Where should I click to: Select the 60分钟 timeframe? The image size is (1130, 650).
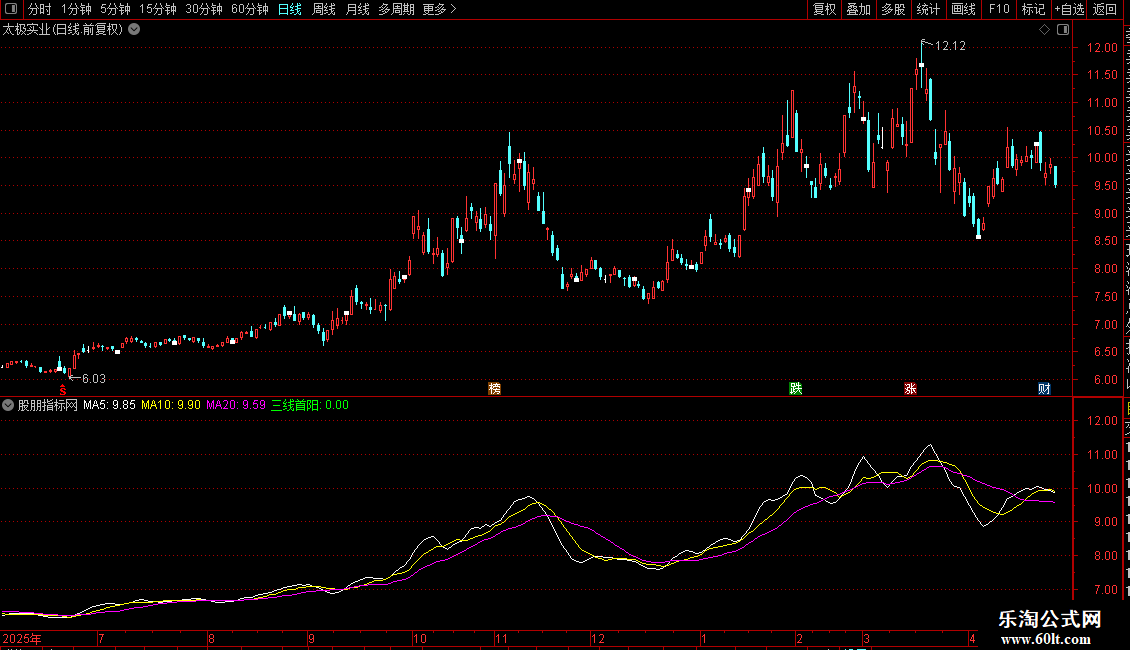click(249, 9)
